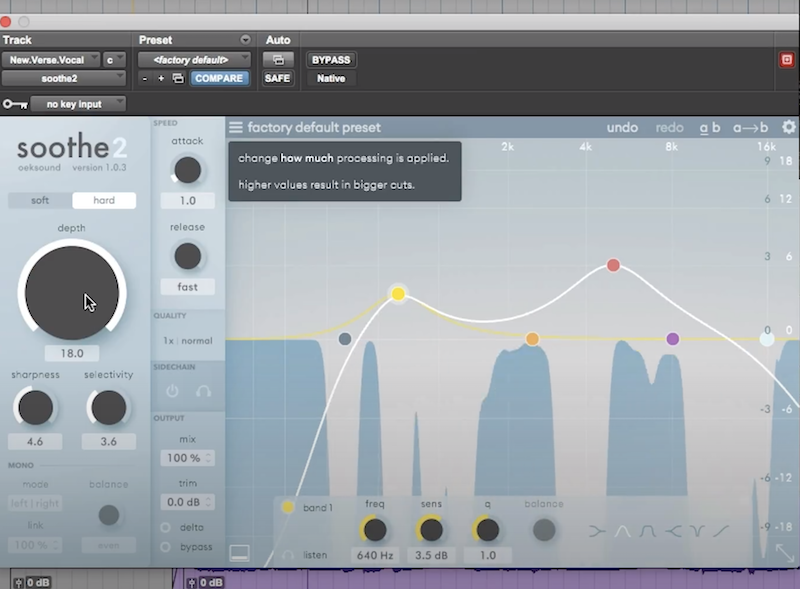Click the BYPASS button
This screenshot has height=589, width=800.
coord(331,60)
